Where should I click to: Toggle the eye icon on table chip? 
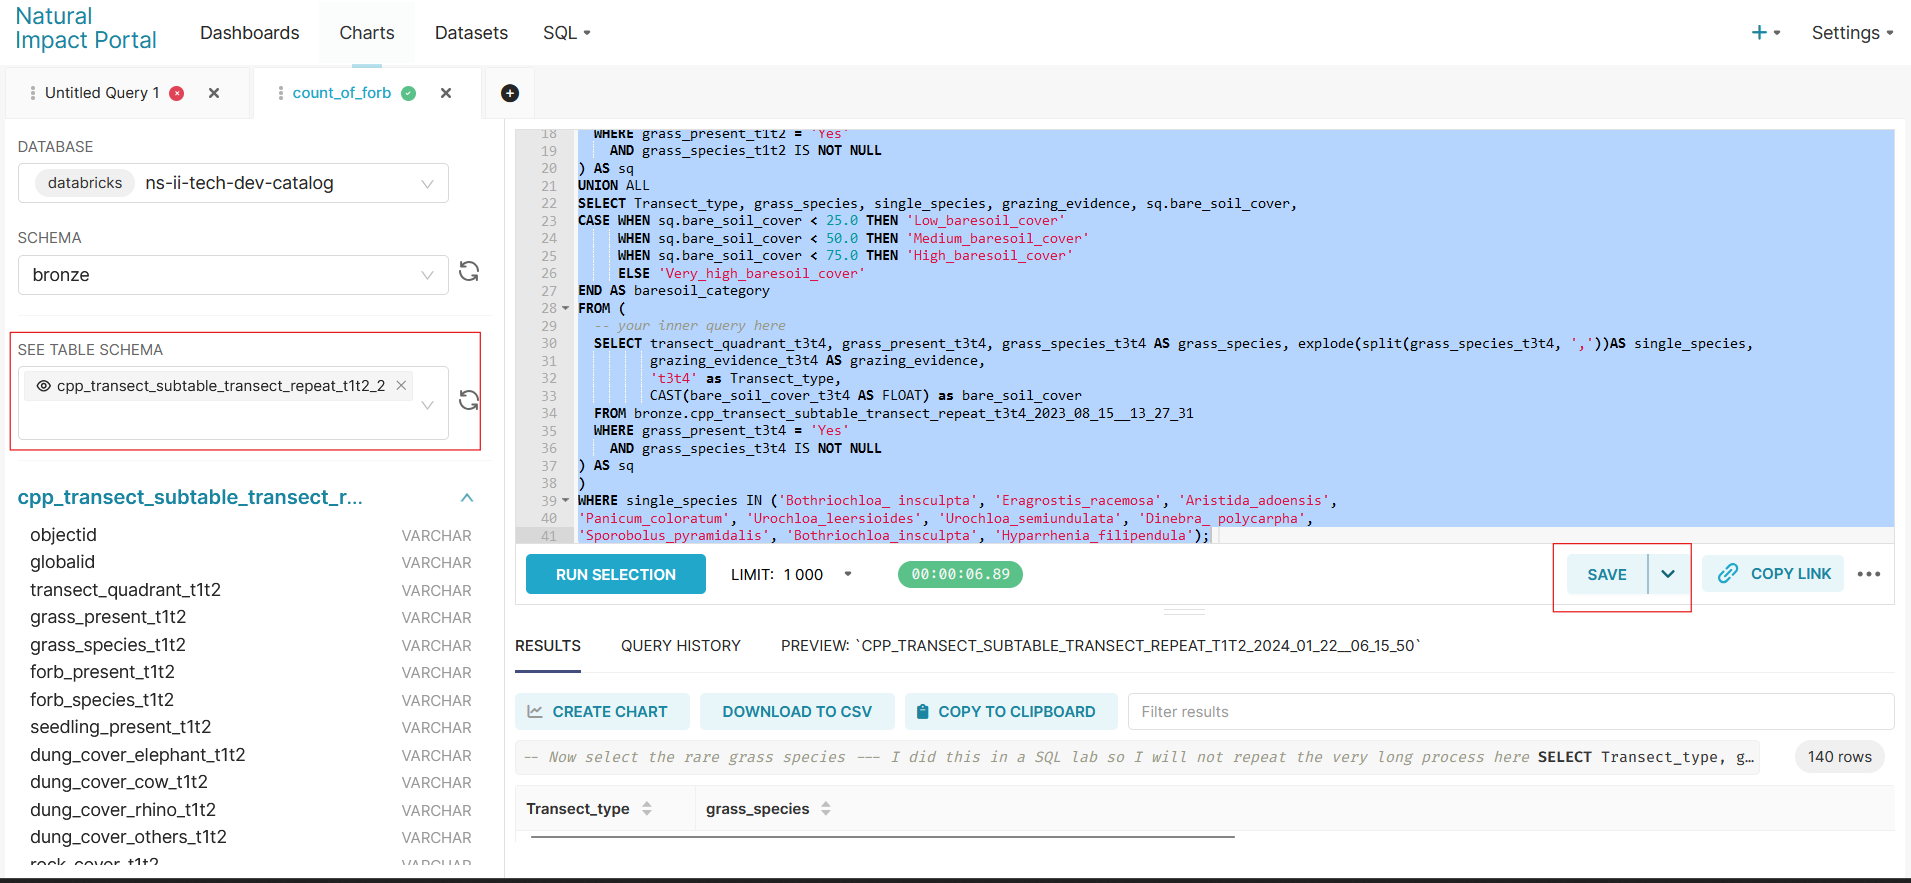click(43, 386)
